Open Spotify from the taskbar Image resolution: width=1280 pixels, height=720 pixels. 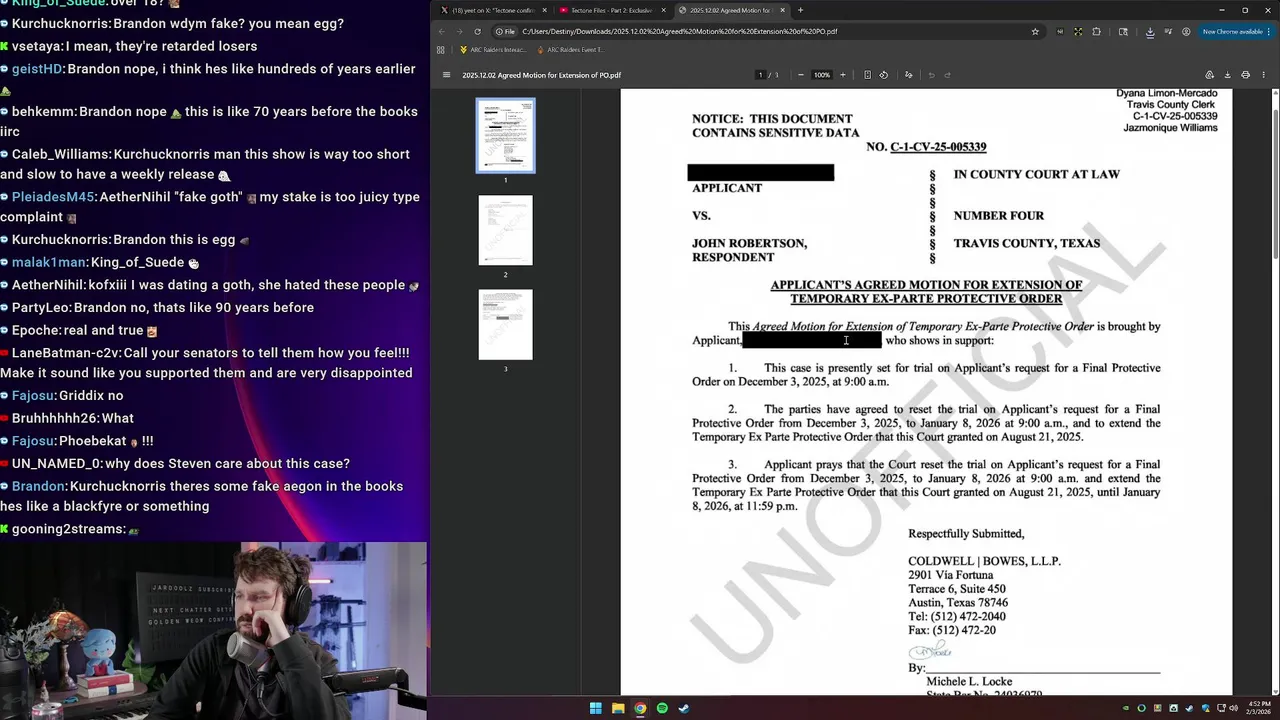[x=662, y=708]
